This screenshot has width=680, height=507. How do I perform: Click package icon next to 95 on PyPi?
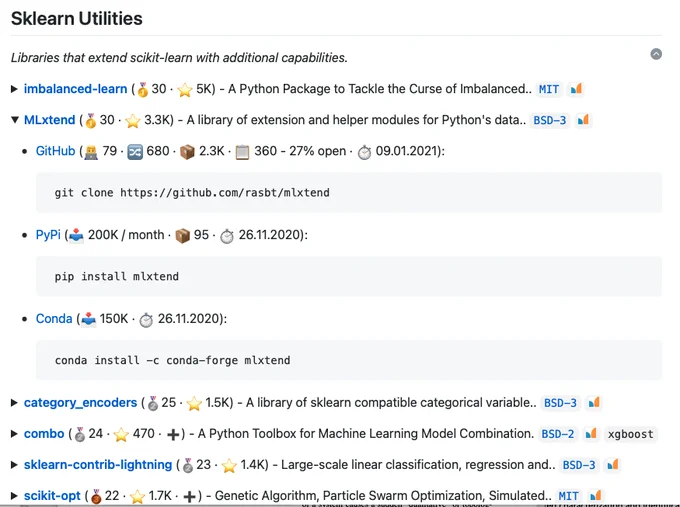pyautogui.click(x=183, y=236)
